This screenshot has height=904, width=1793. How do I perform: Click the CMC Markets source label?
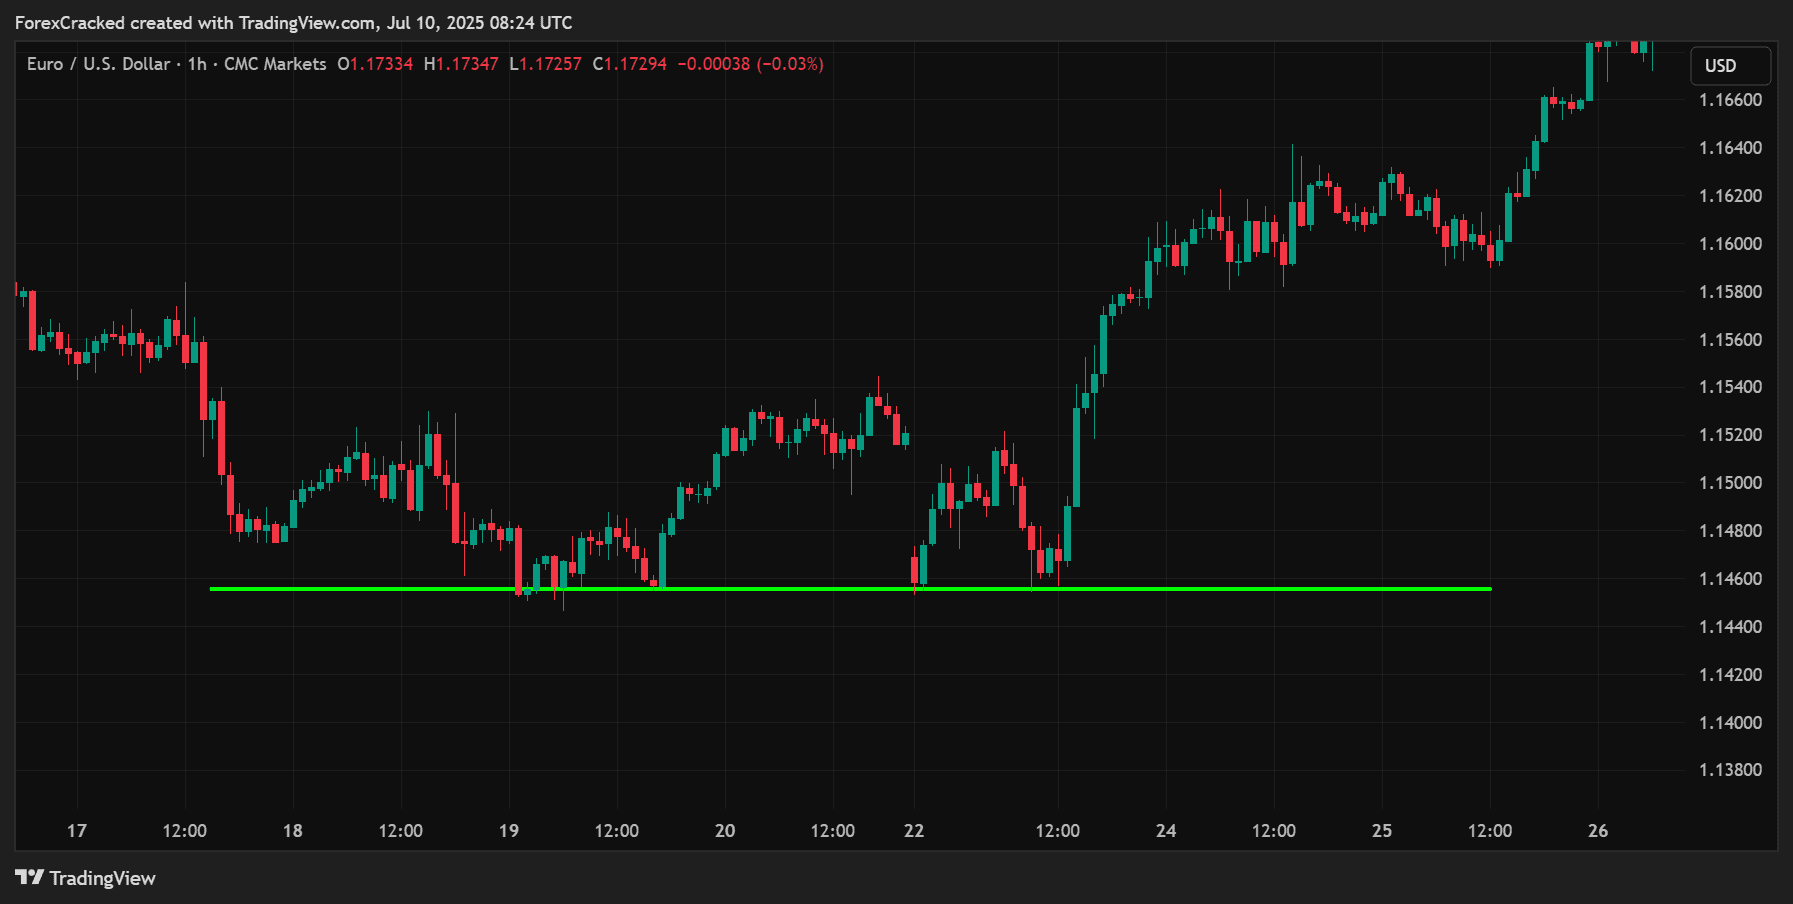pyautogui.click(x=275, y=64)
